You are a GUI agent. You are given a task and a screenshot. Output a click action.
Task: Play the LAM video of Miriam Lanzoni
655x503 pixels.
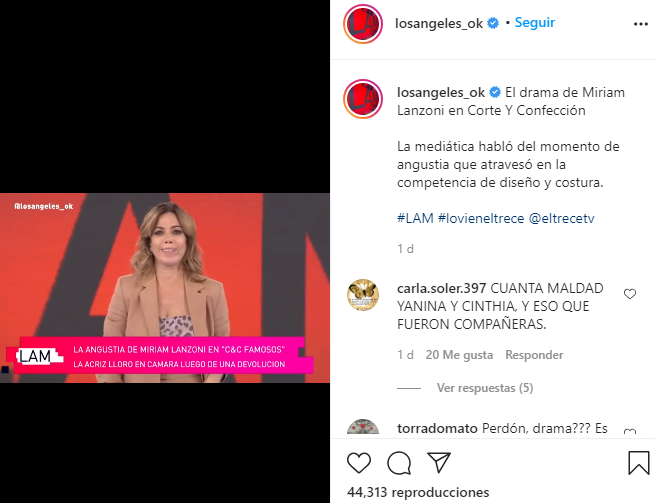[165, 288]
